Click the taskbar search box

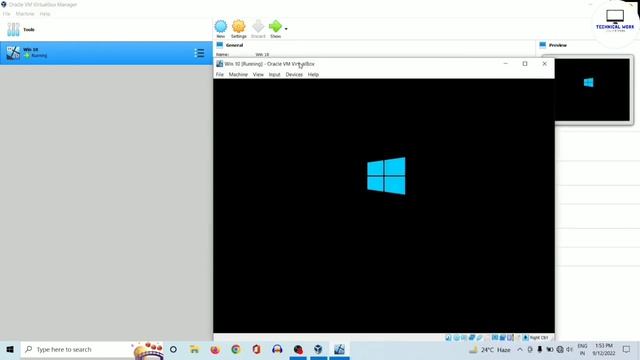click(92, 350)
